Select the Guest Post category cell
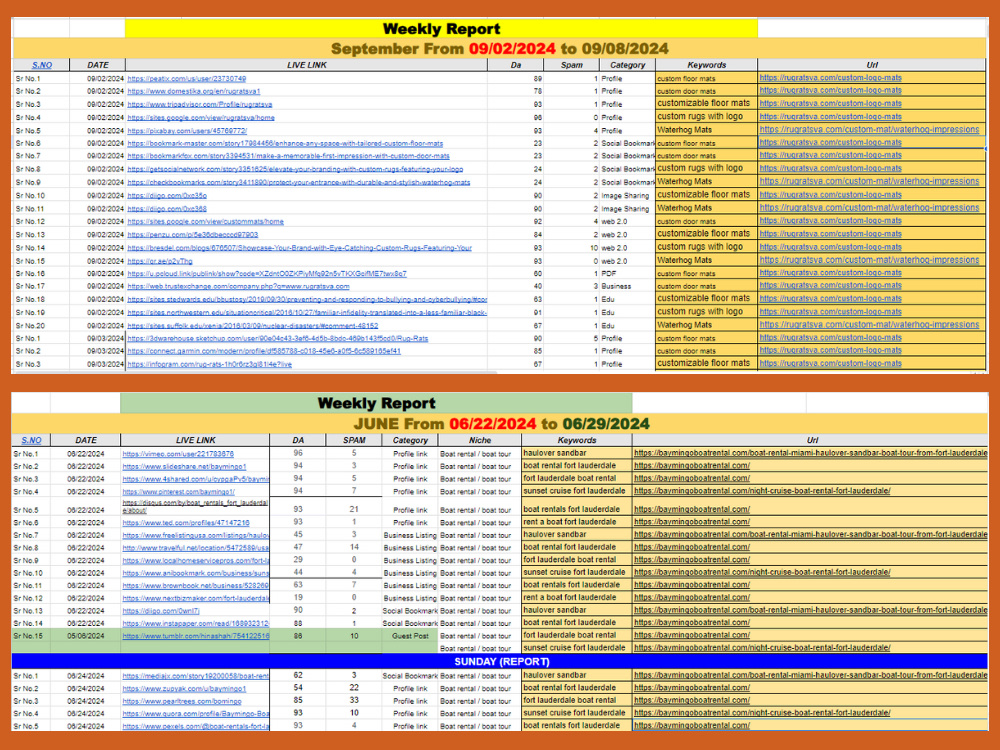Screen dimensions: 1000x750 click(410, 636)
